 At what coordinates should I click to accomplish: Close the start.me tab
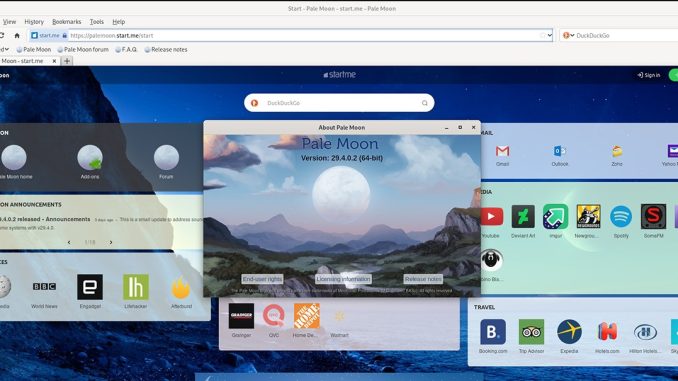coord(54,61)
